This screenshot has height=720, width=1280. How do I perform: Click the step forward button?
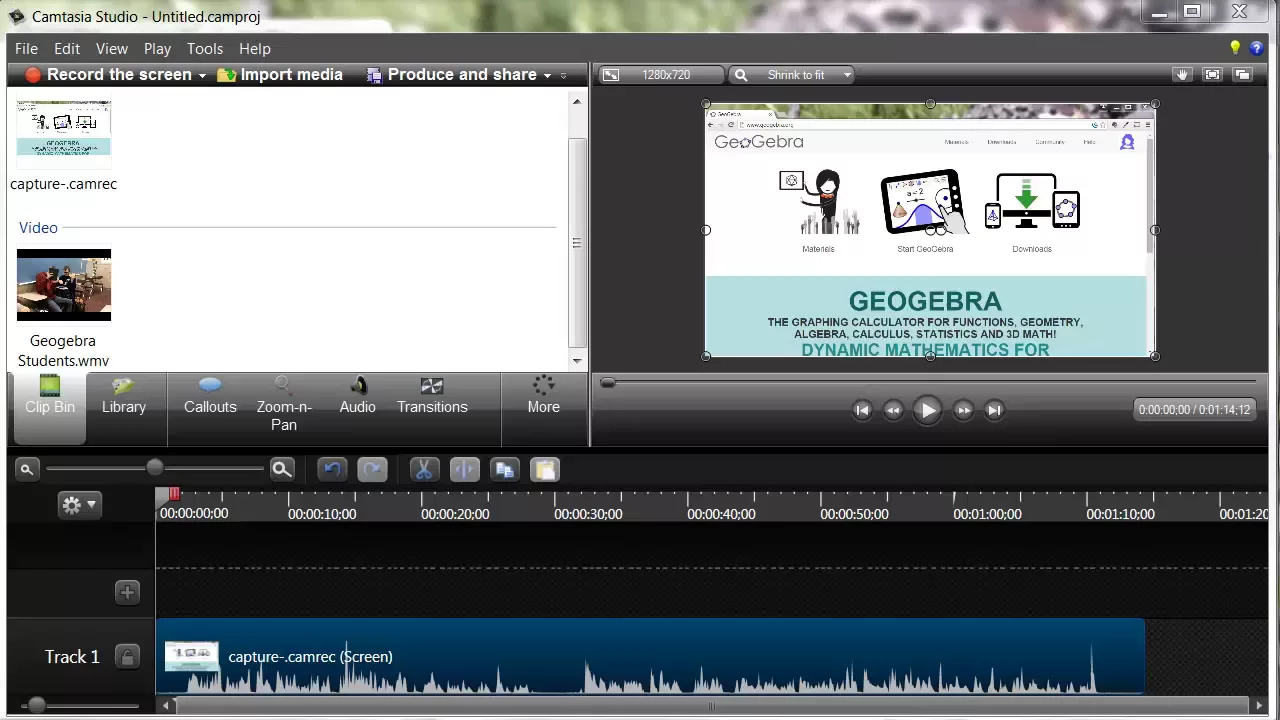click(963, 410)
